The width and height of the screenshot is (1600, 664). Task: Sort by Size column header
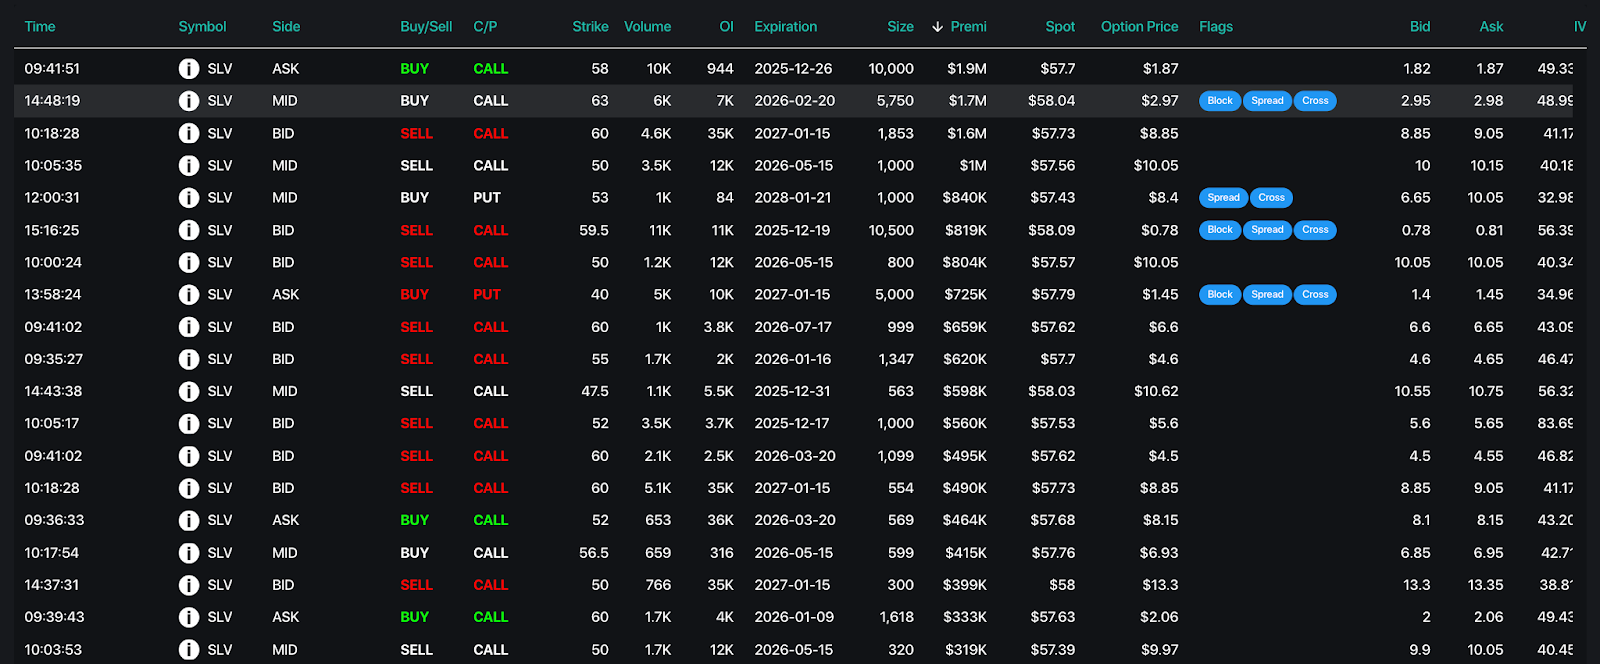click(x=900, y=27)
